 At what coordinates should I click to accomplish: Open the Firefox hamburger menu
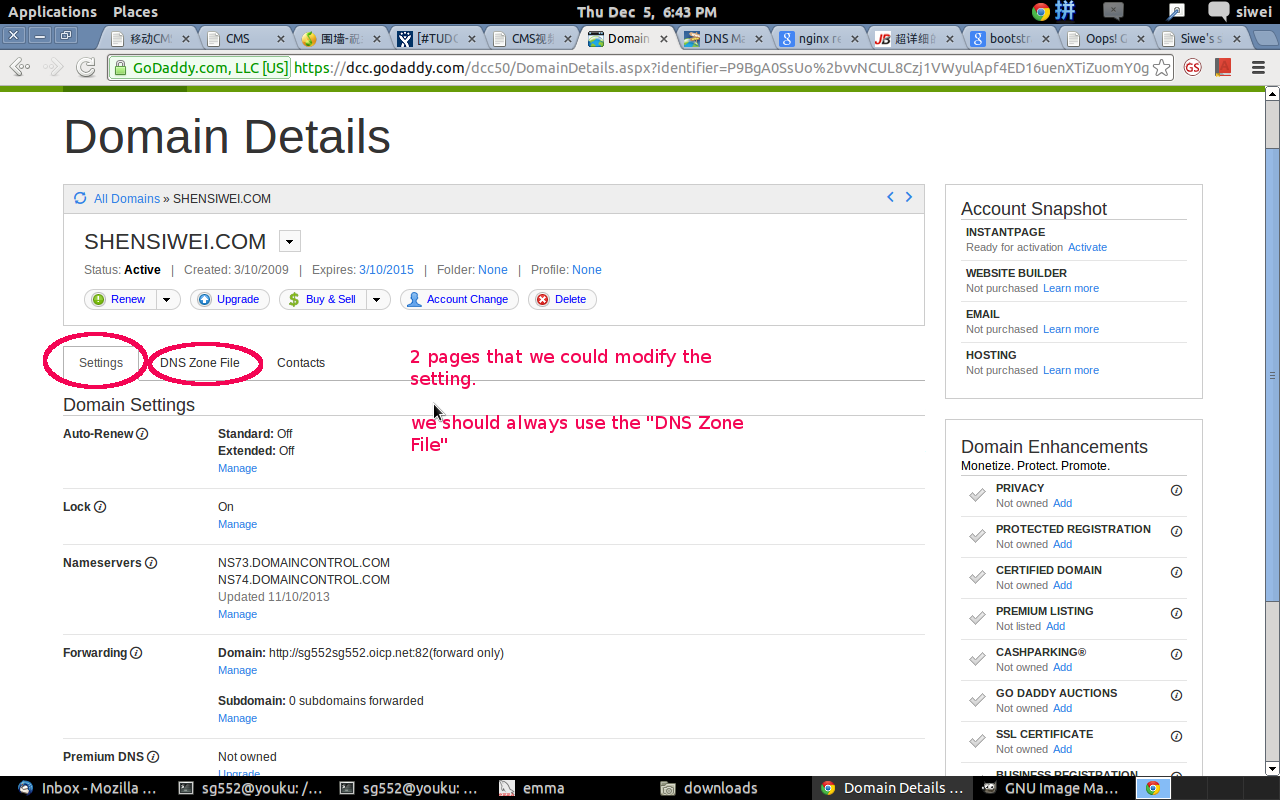[x=1258, y=67]
